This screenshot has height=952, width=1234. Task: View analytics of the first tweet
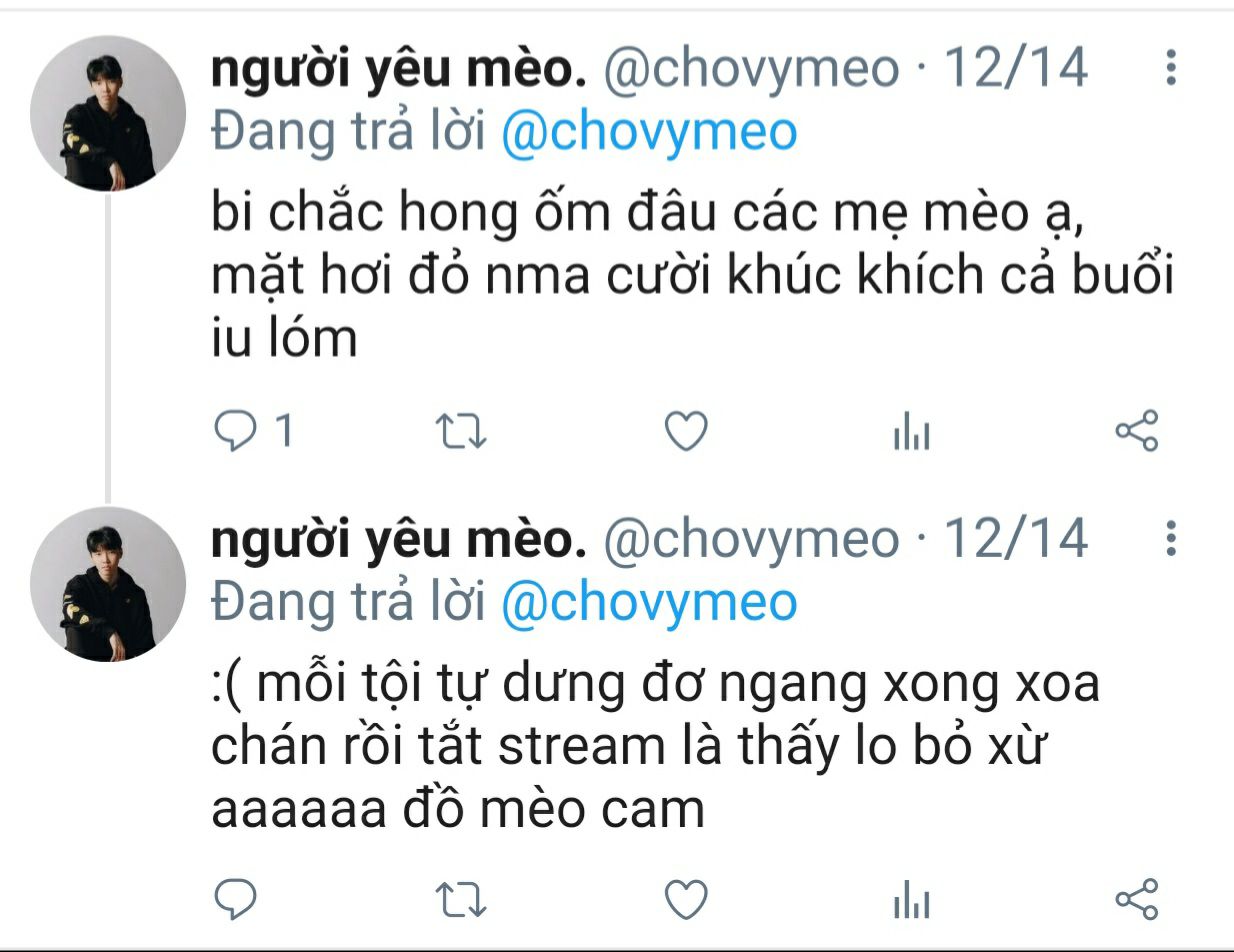[x=911, y=433]
